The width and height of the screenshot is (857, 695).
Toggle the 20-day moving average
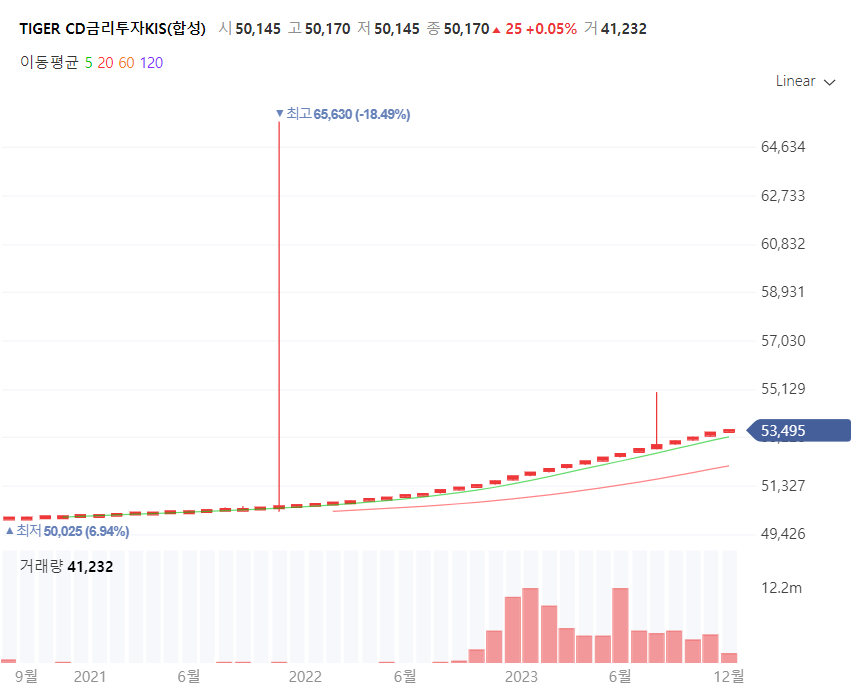(x=105, y=63)
